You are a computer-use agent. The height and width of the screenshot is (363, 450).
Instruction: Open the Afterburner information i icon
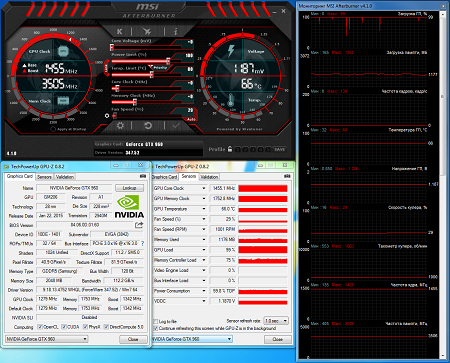coord(175,31)
